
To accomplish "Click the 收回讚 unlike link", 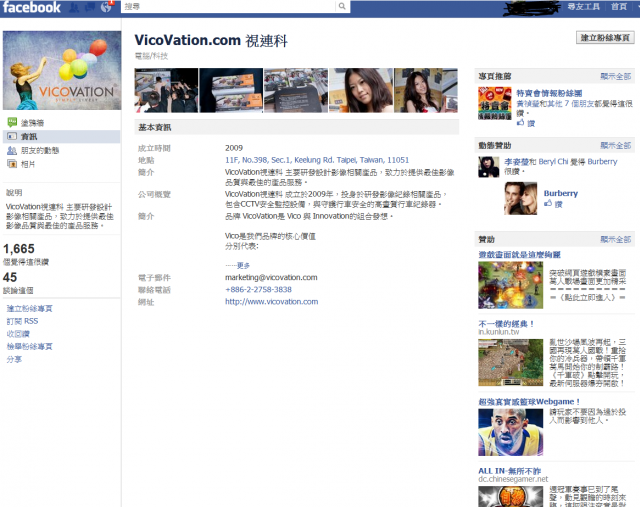I will coord(18,334).
